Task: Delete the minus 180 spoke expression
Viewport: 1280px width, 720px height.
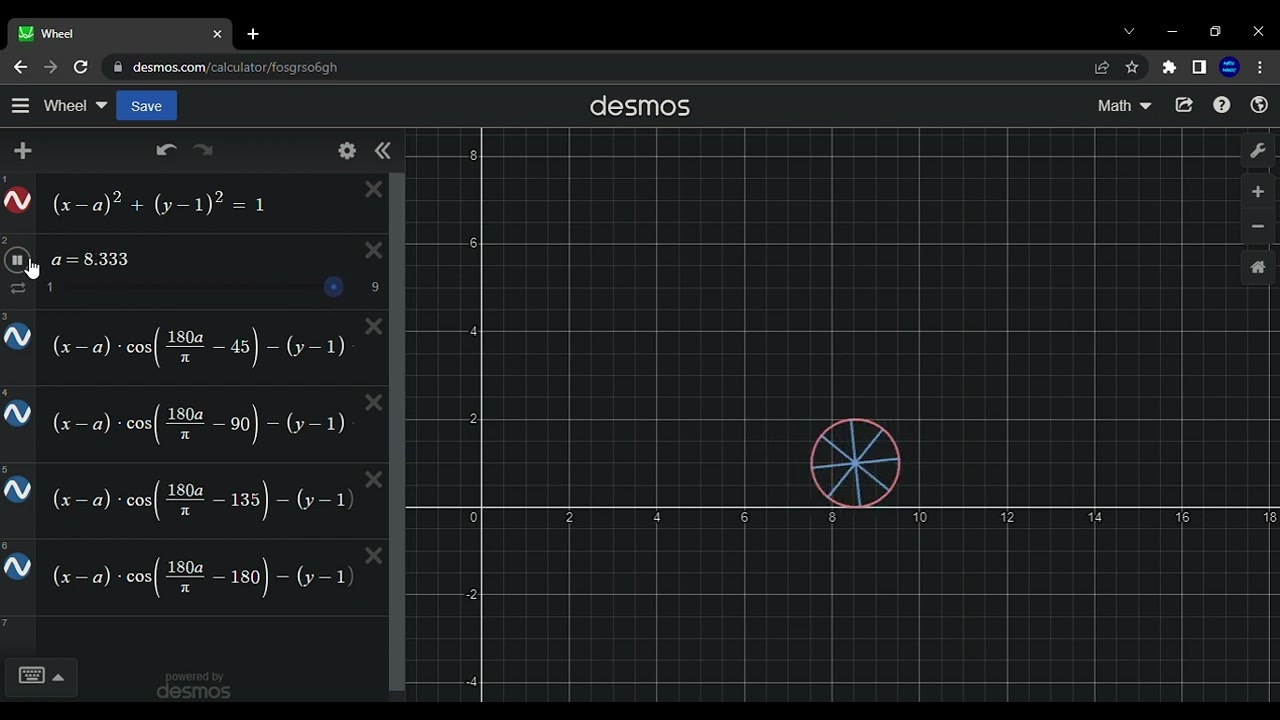Action: pos(374,556)
